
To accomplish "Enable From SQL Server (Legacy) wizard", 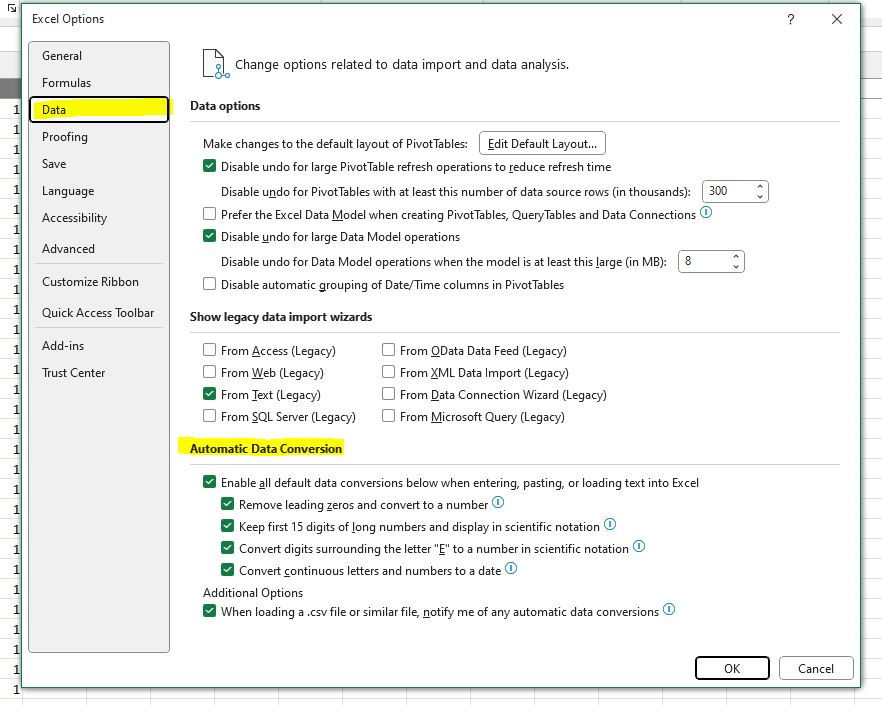I will pos(209,416).
